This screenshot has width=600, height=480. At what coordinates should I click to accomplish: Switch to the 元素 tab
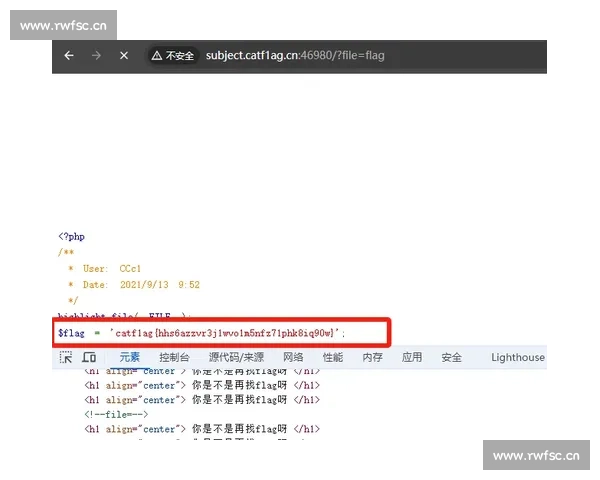click(130, 357)
